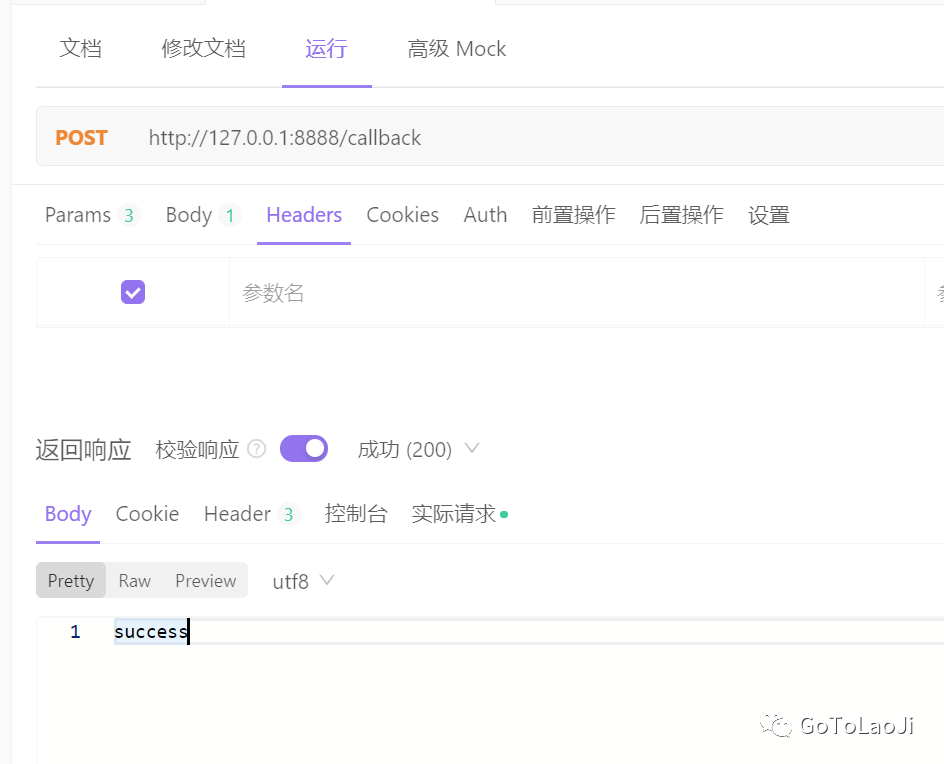Click the Preview view button
Viewport: 944px width, 764px height.
pos(204,580)
